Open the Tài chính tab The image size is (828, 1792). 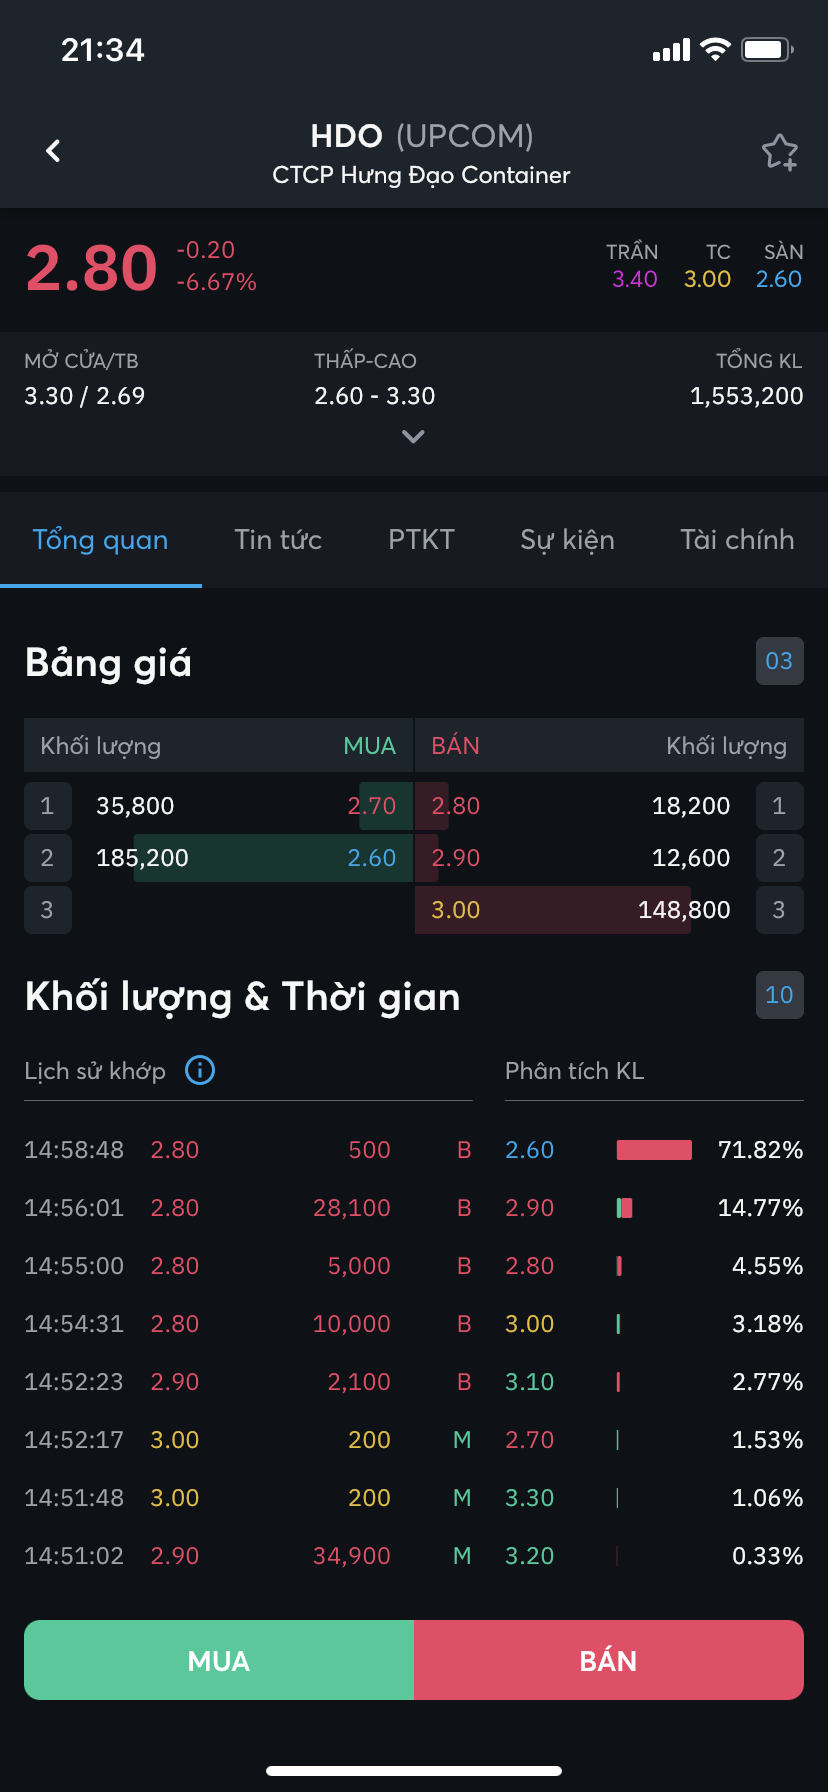tap(737, 540)
